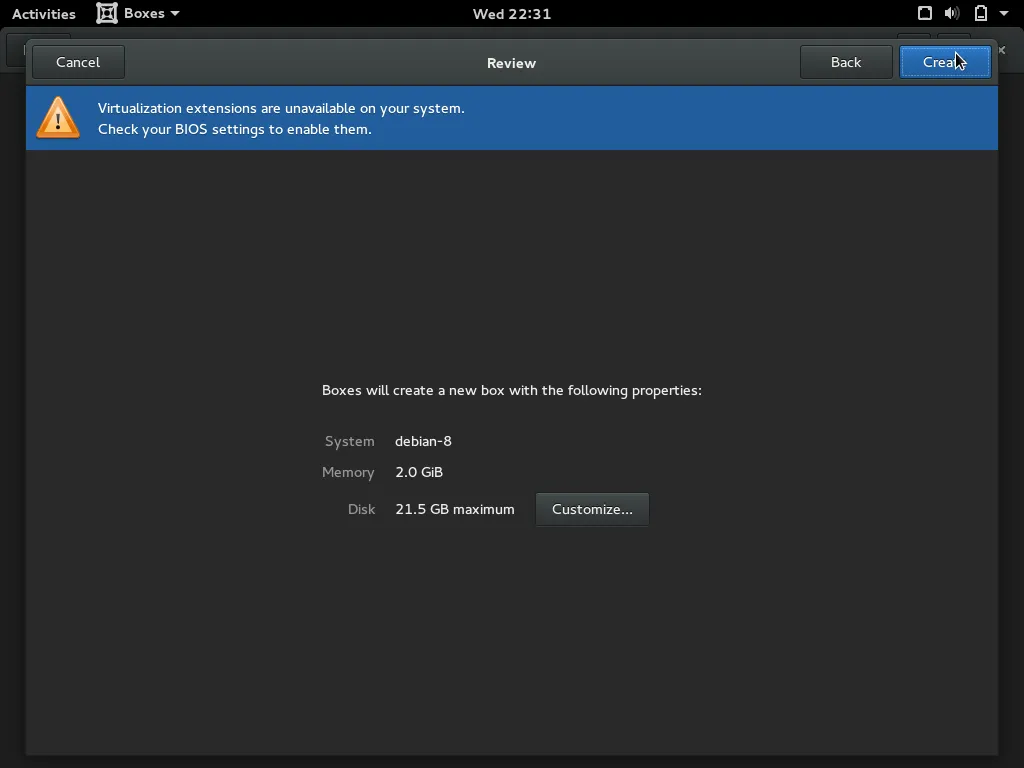
Task: Click the close x behind the dialog
Action: pos(1003,49)
